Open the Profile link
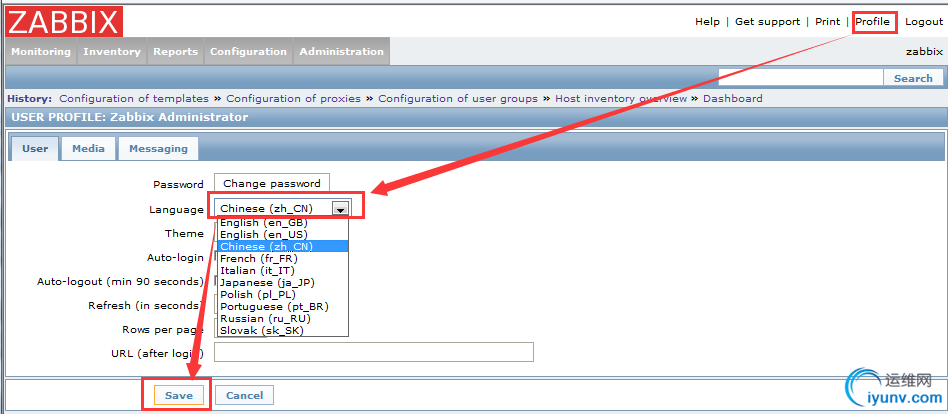 (872, 22)
